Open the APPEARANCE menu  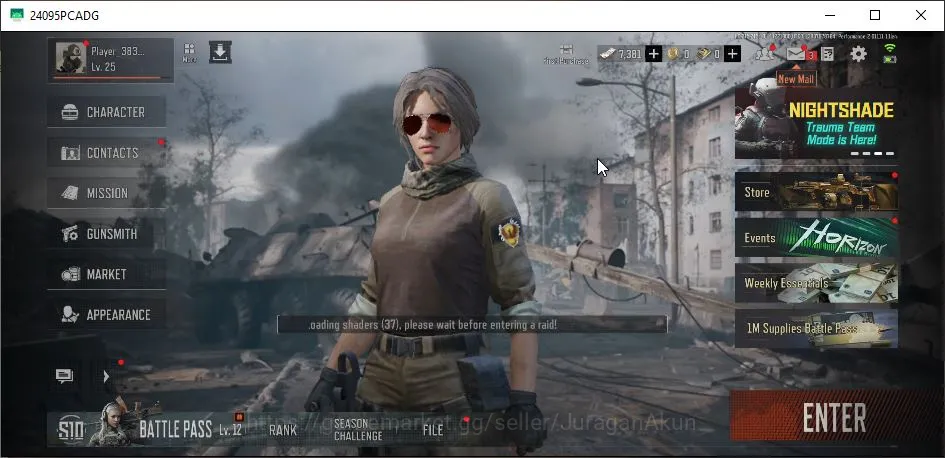pos(106,315)
